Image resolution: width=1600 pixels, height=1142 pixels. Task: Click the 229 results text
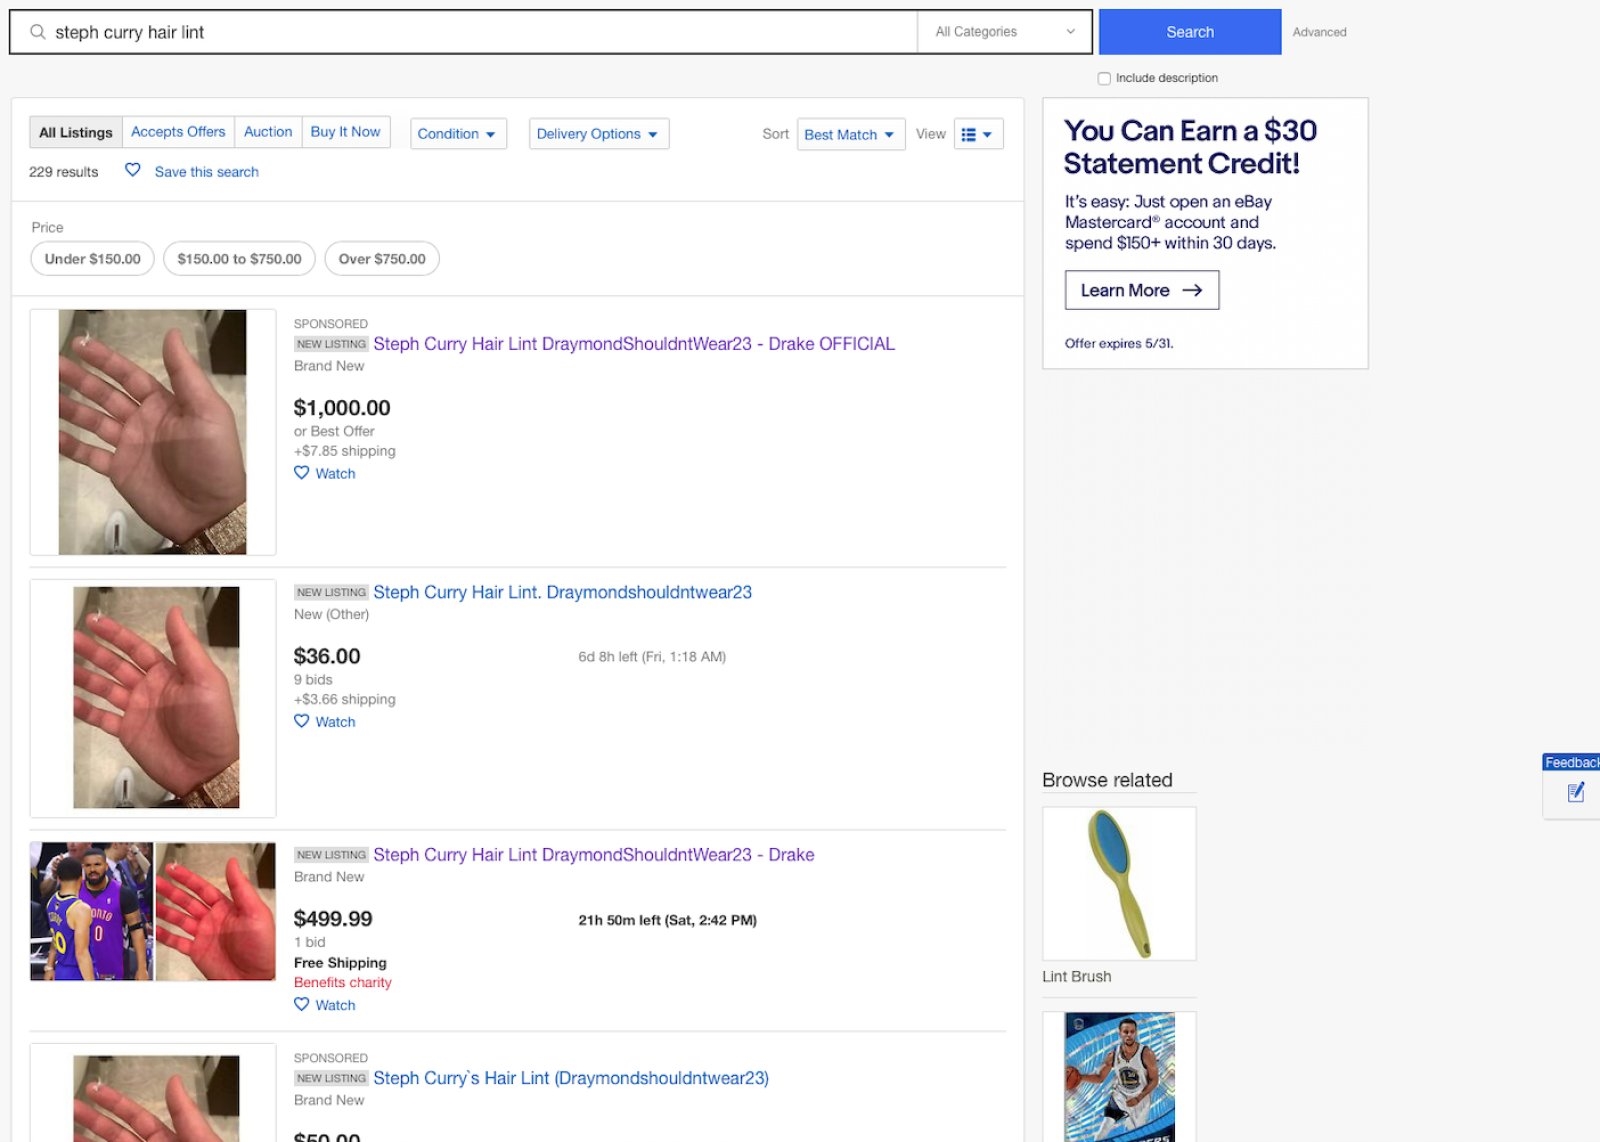pyautogui.click(x=64, y=172)
